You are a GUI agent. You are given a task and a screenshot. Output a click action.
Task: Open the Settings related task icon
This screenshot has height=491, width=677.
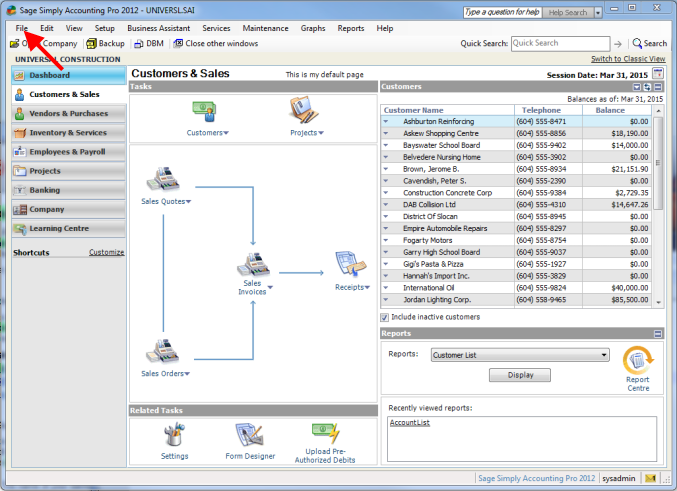174,434
